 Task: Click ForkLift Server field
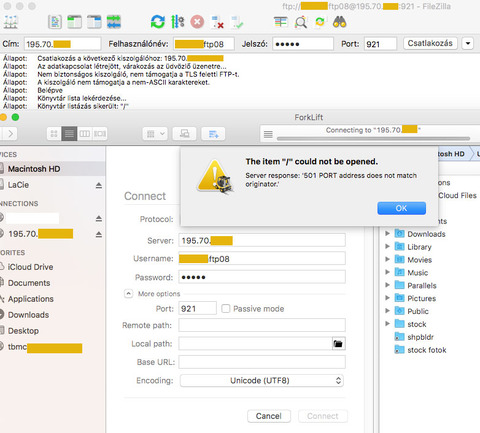tap(262, 240)
